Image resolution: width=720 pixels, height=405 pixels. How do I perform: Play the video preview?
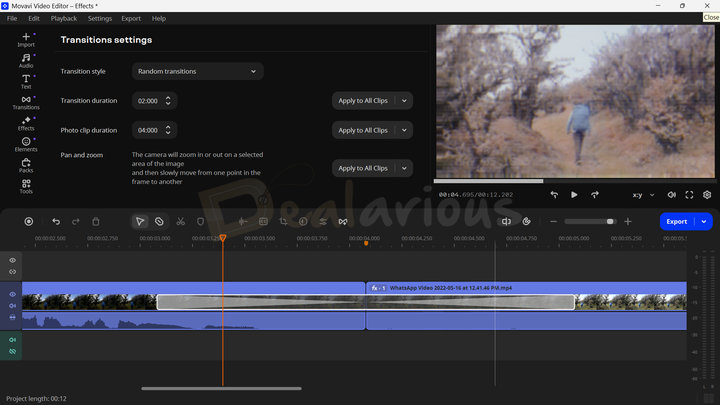pyautogui.click(x=574, y=195)
